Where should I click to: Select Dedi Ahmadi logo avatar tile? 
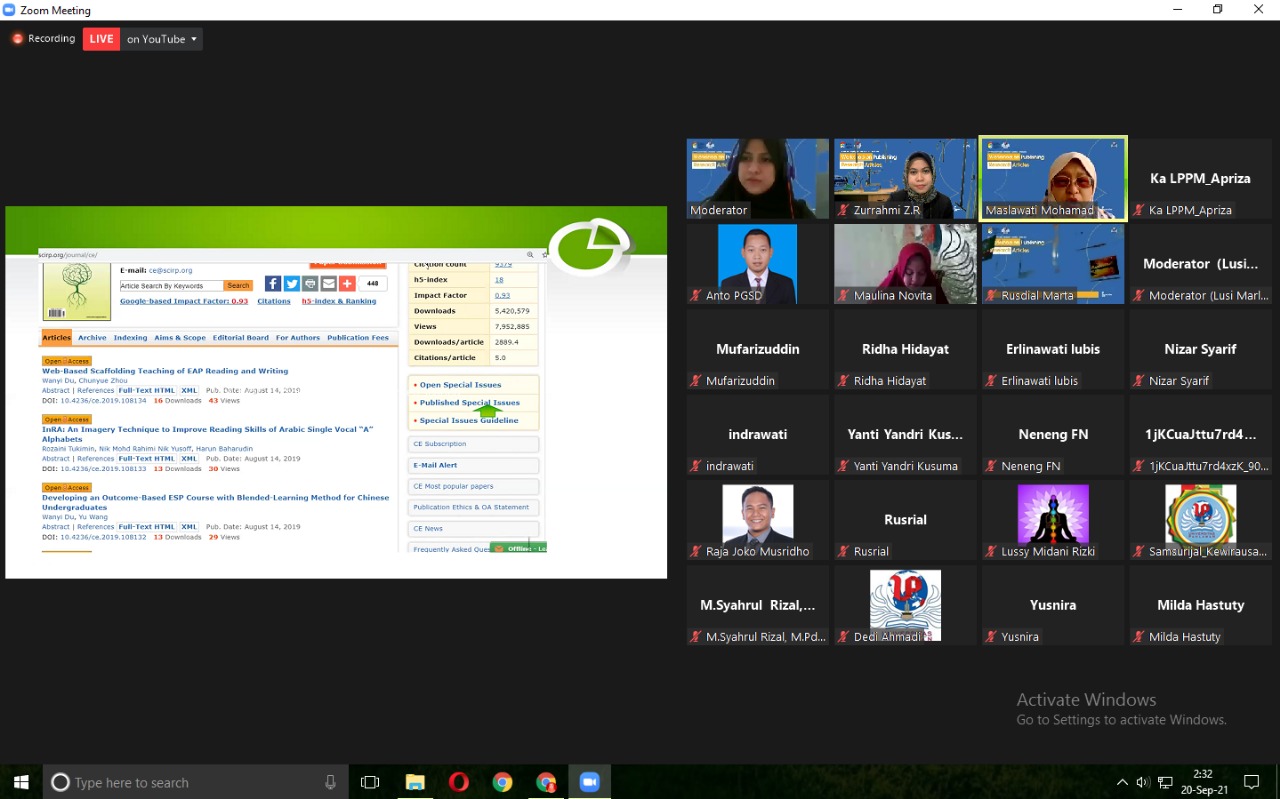tap(905, 605)
